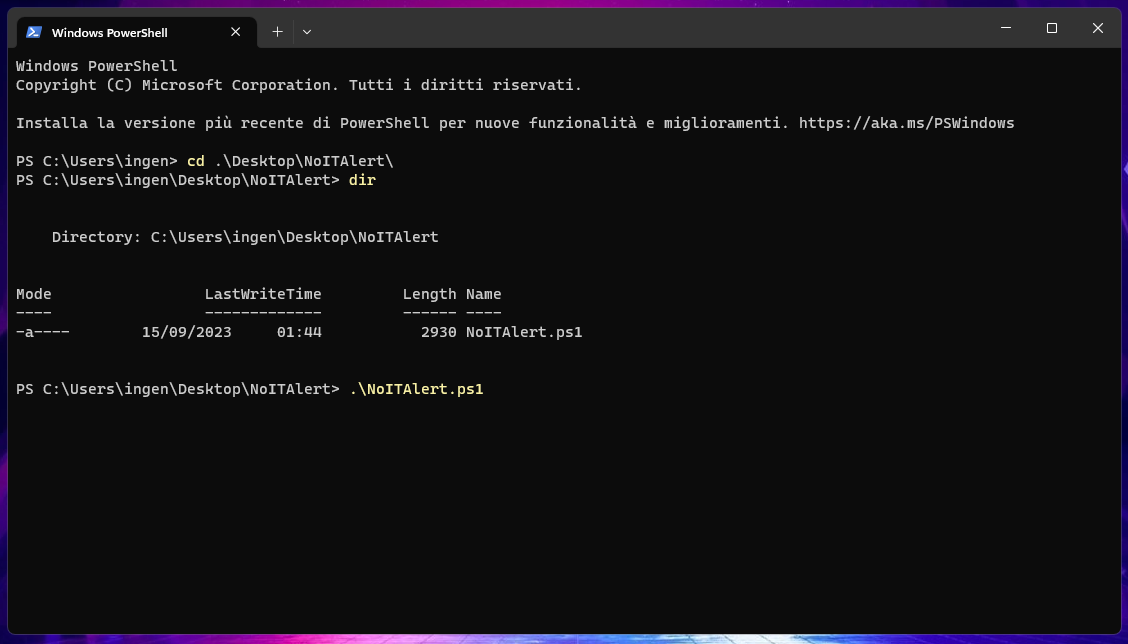Select the Windows PowerShell tab
This screenshot has width=1128, height=644.
point(137,32)
